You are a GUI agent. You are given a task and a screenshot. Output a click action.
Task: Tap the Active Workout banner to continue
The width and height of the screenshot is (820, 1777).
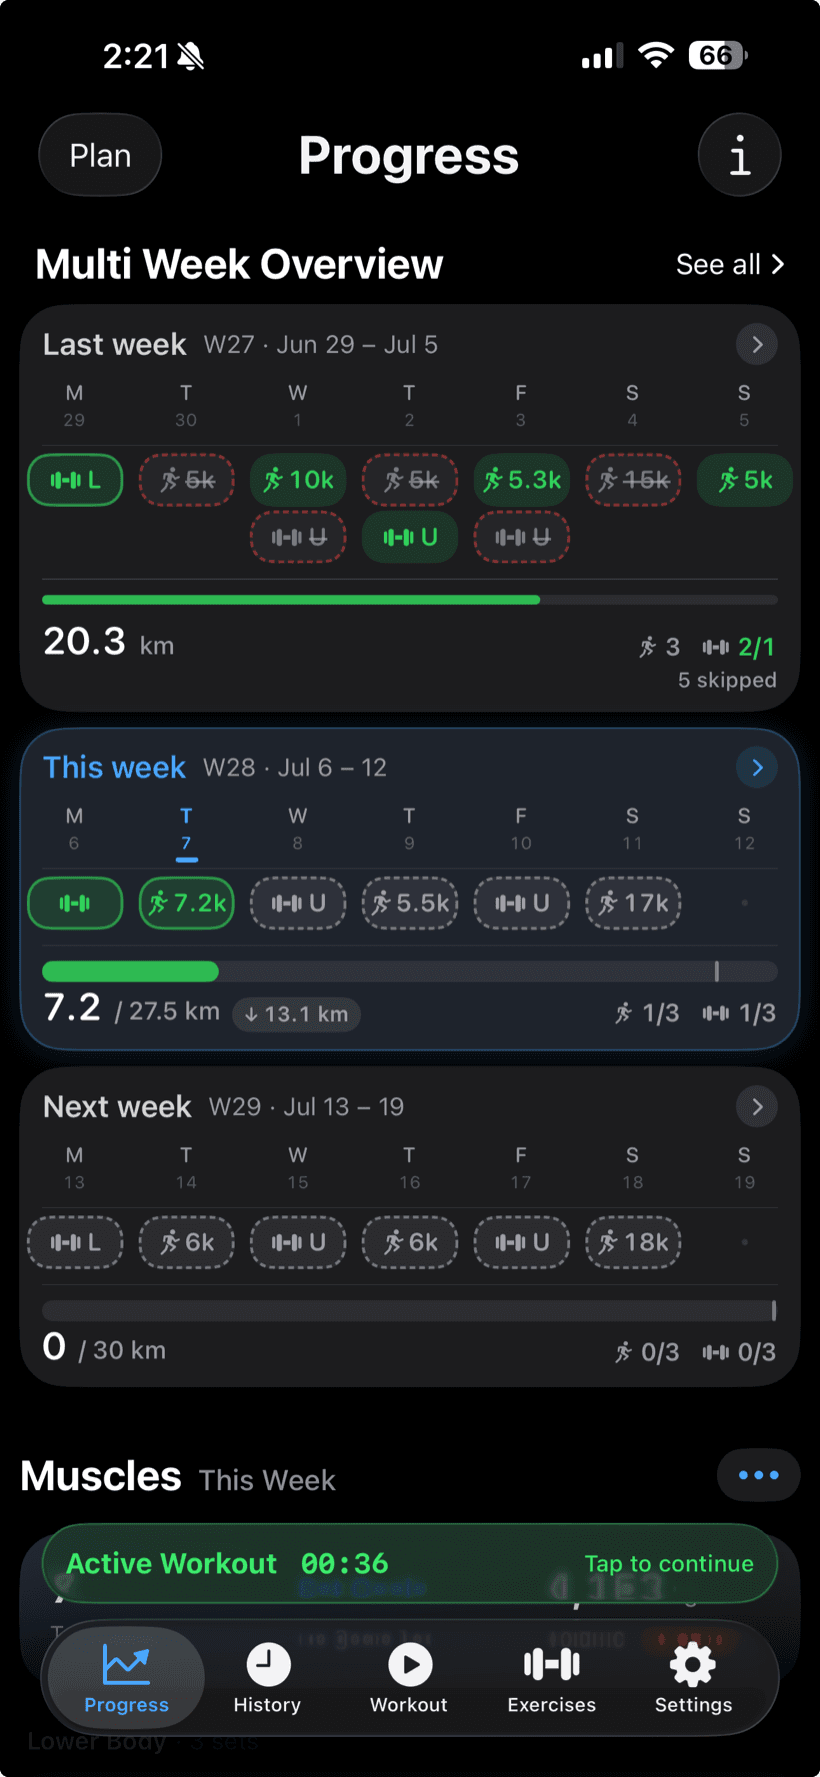(410, 1563)
